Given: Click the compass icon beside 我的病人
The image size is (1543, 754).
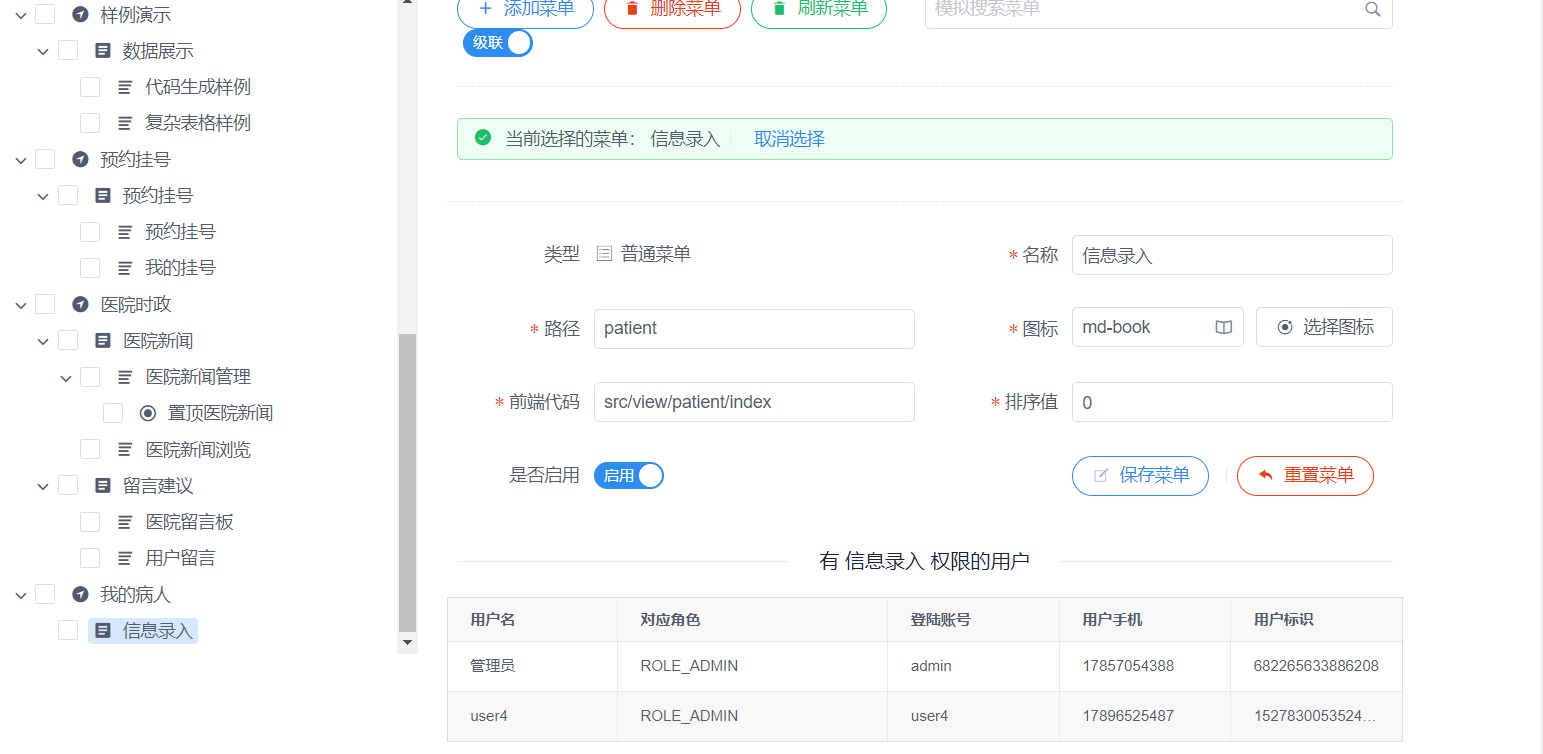Looking at the screenshot, I should 81,595.
